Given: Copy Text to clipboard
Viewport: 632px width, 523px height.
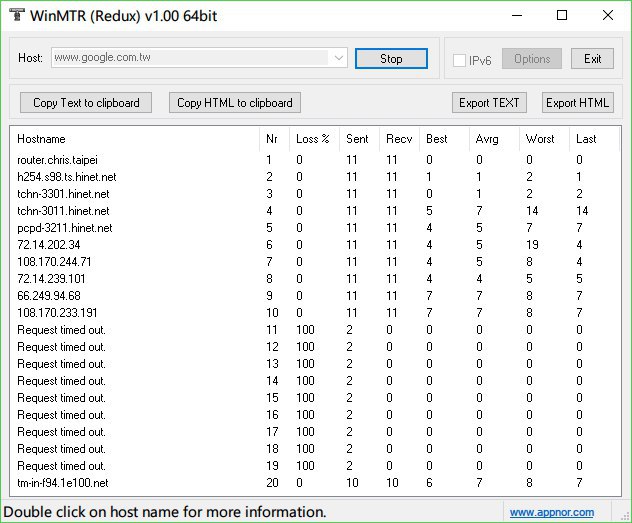Looking at the screenshot, I should click(86, 102).
